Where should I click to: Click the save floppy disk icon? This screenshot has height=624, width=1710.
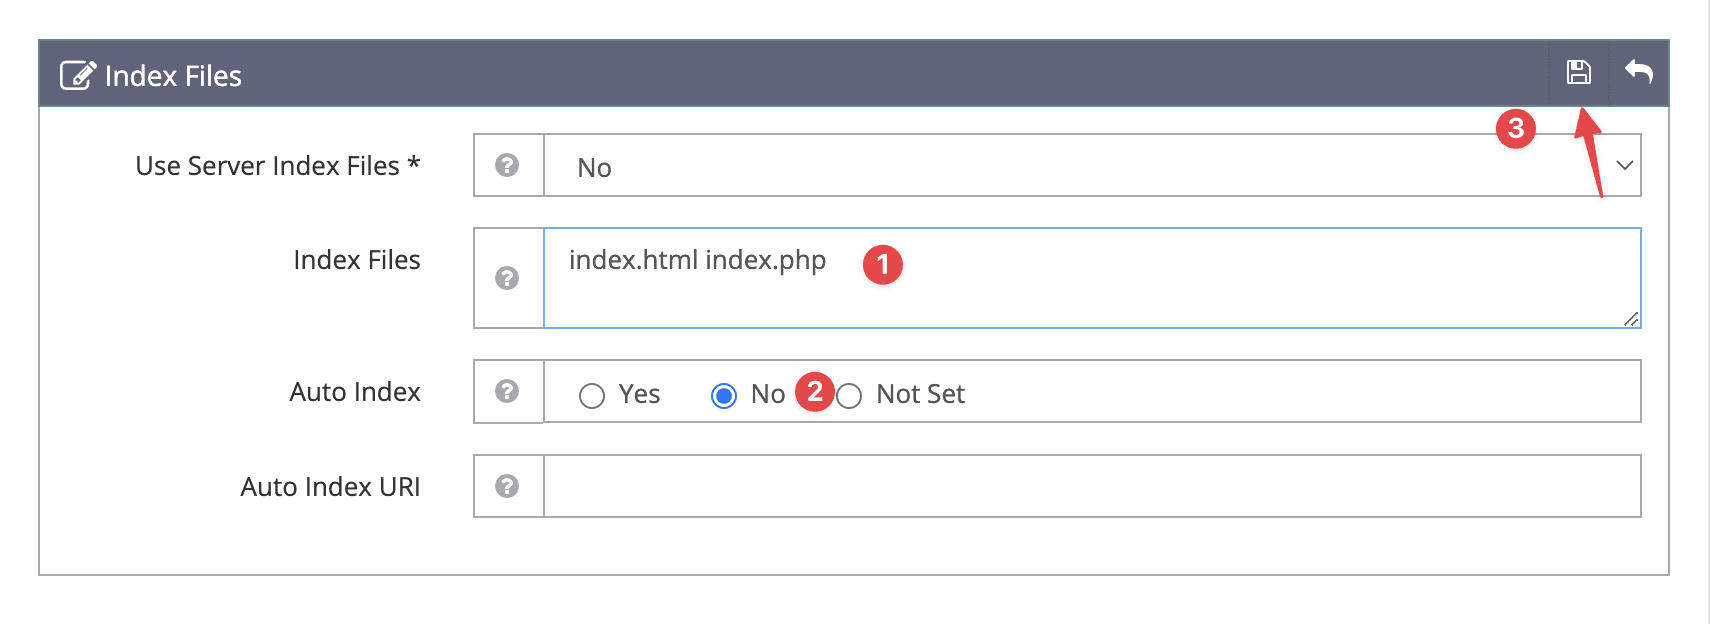pos(1578,72)
